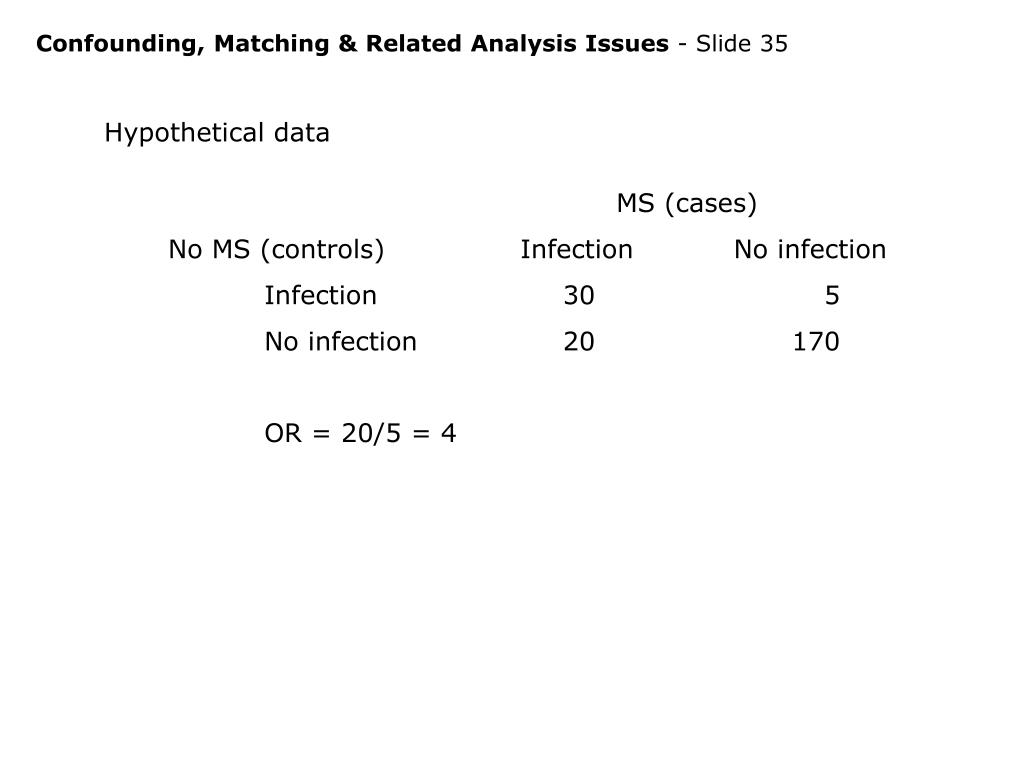The height and width of the screenshot is (768, 1024).
Task: Click the '20/5' fraction in the formula
Action: pyautogui.click(x=371, y=434)
